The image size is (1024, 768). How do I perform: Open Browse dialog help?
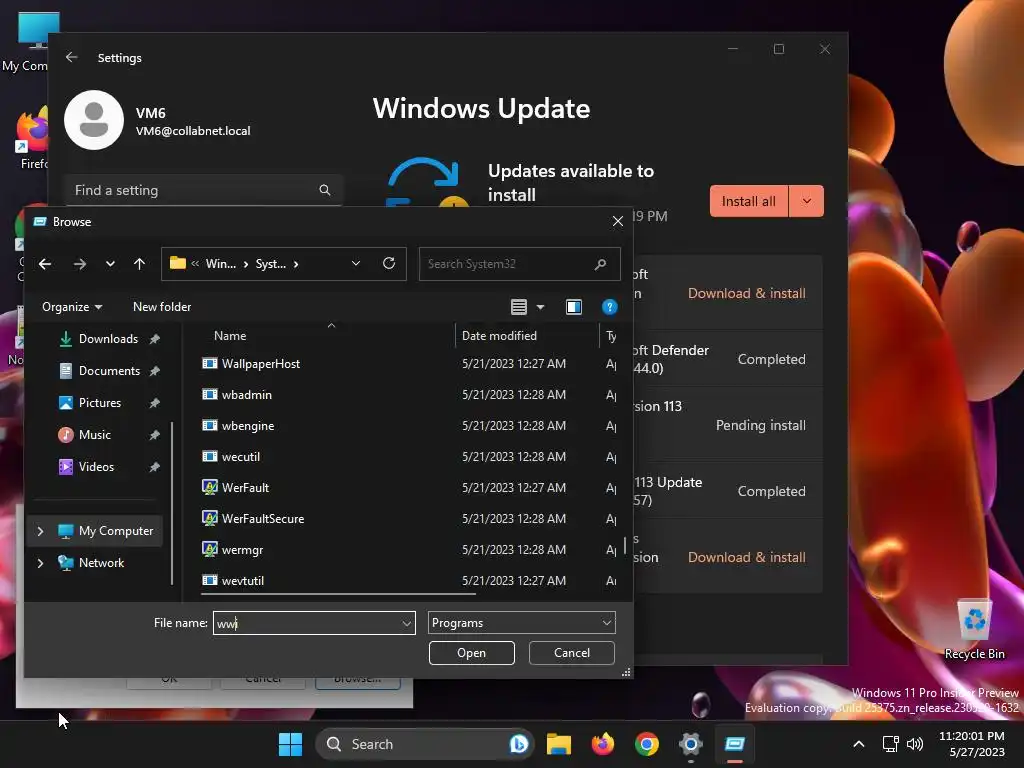coord(609,307)
